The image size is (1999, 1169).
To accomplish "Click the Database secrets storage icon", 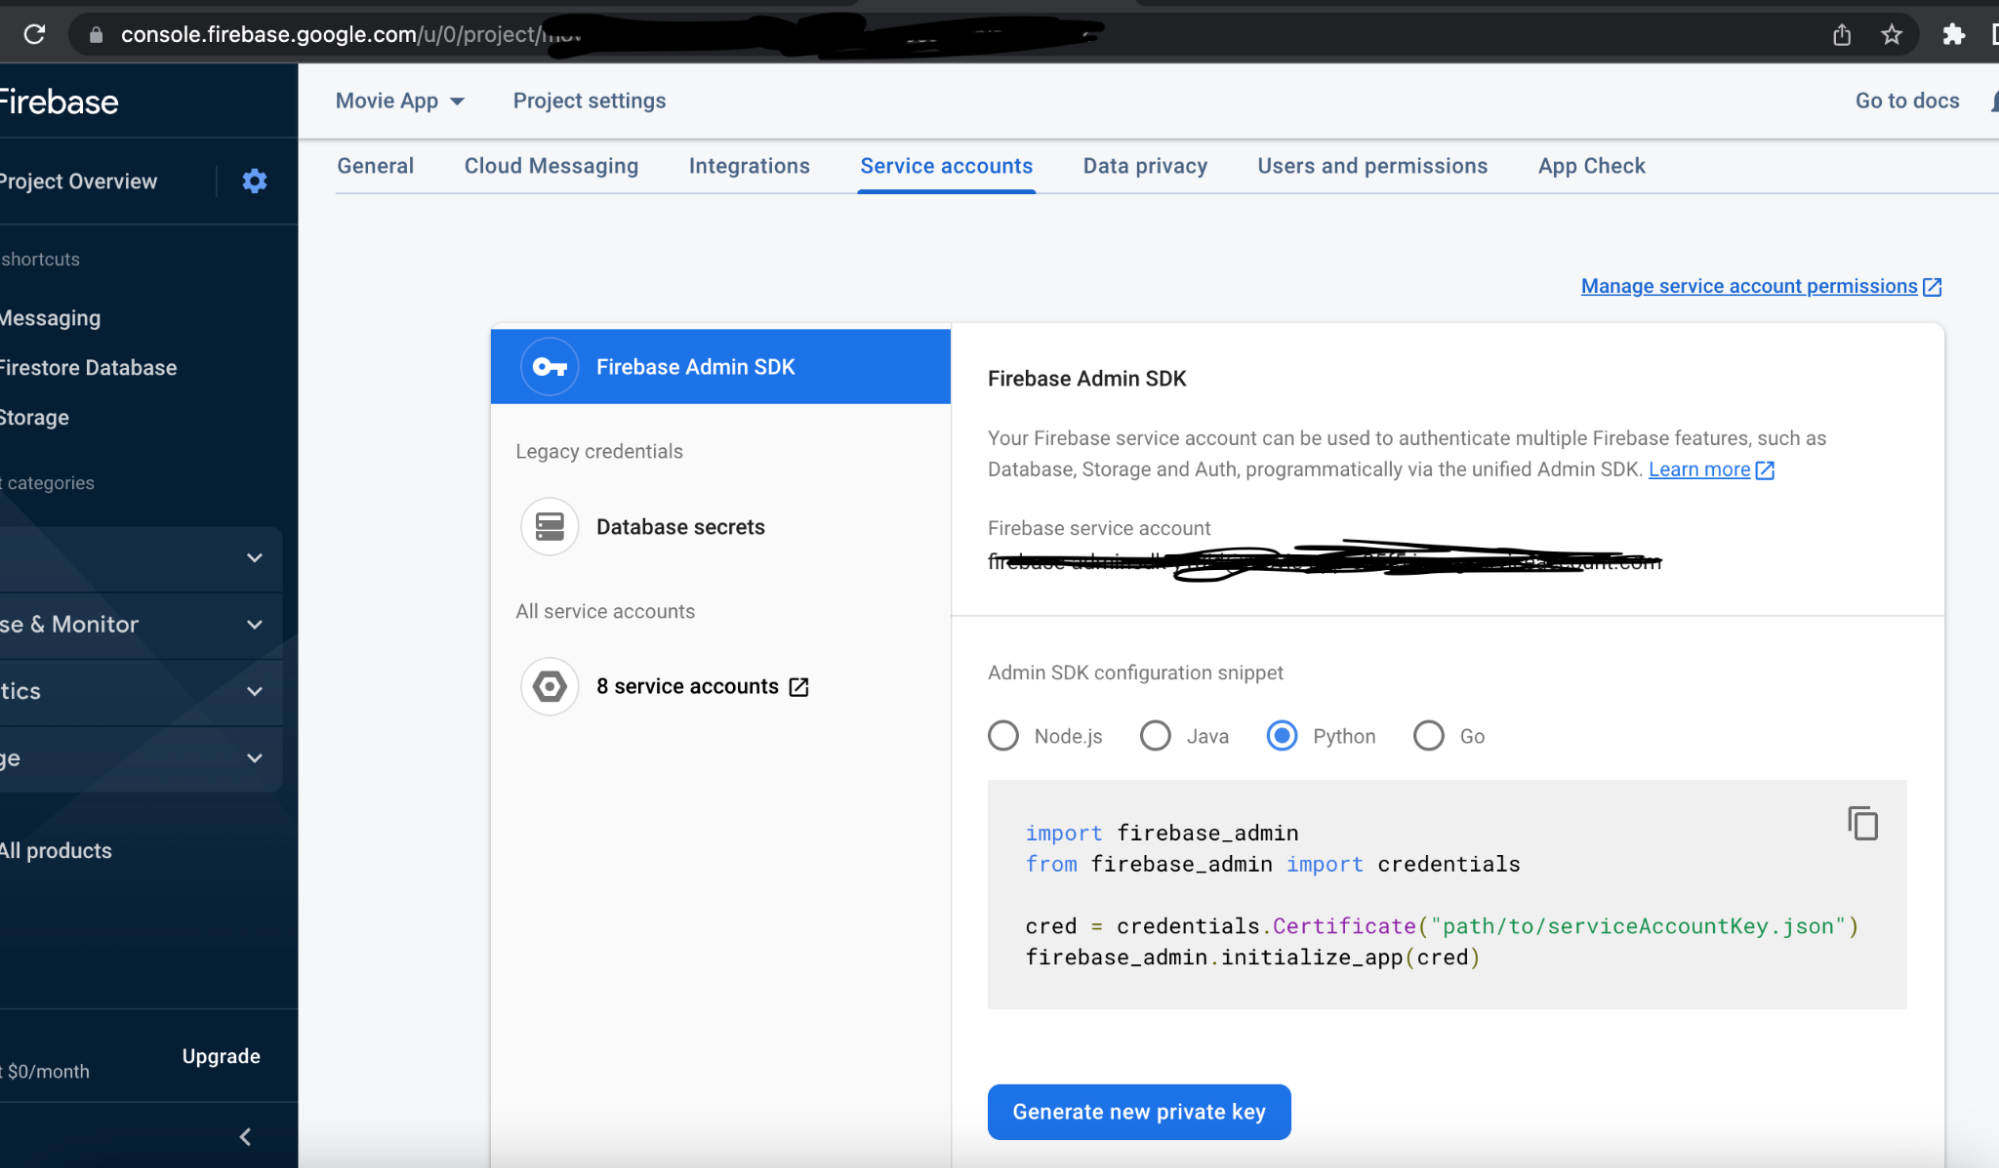I will tap(550, 526).
